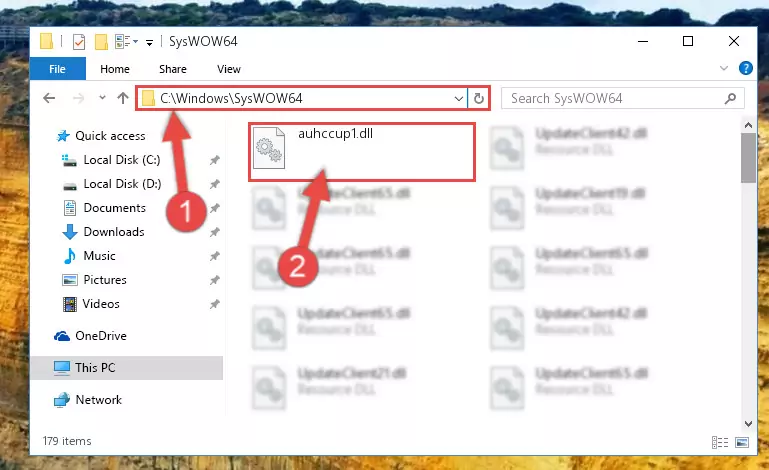Open the recent locations dropdown arrow
Image resolution: width=769 pixels, height=470 pixels.
[x=102, y=98]
